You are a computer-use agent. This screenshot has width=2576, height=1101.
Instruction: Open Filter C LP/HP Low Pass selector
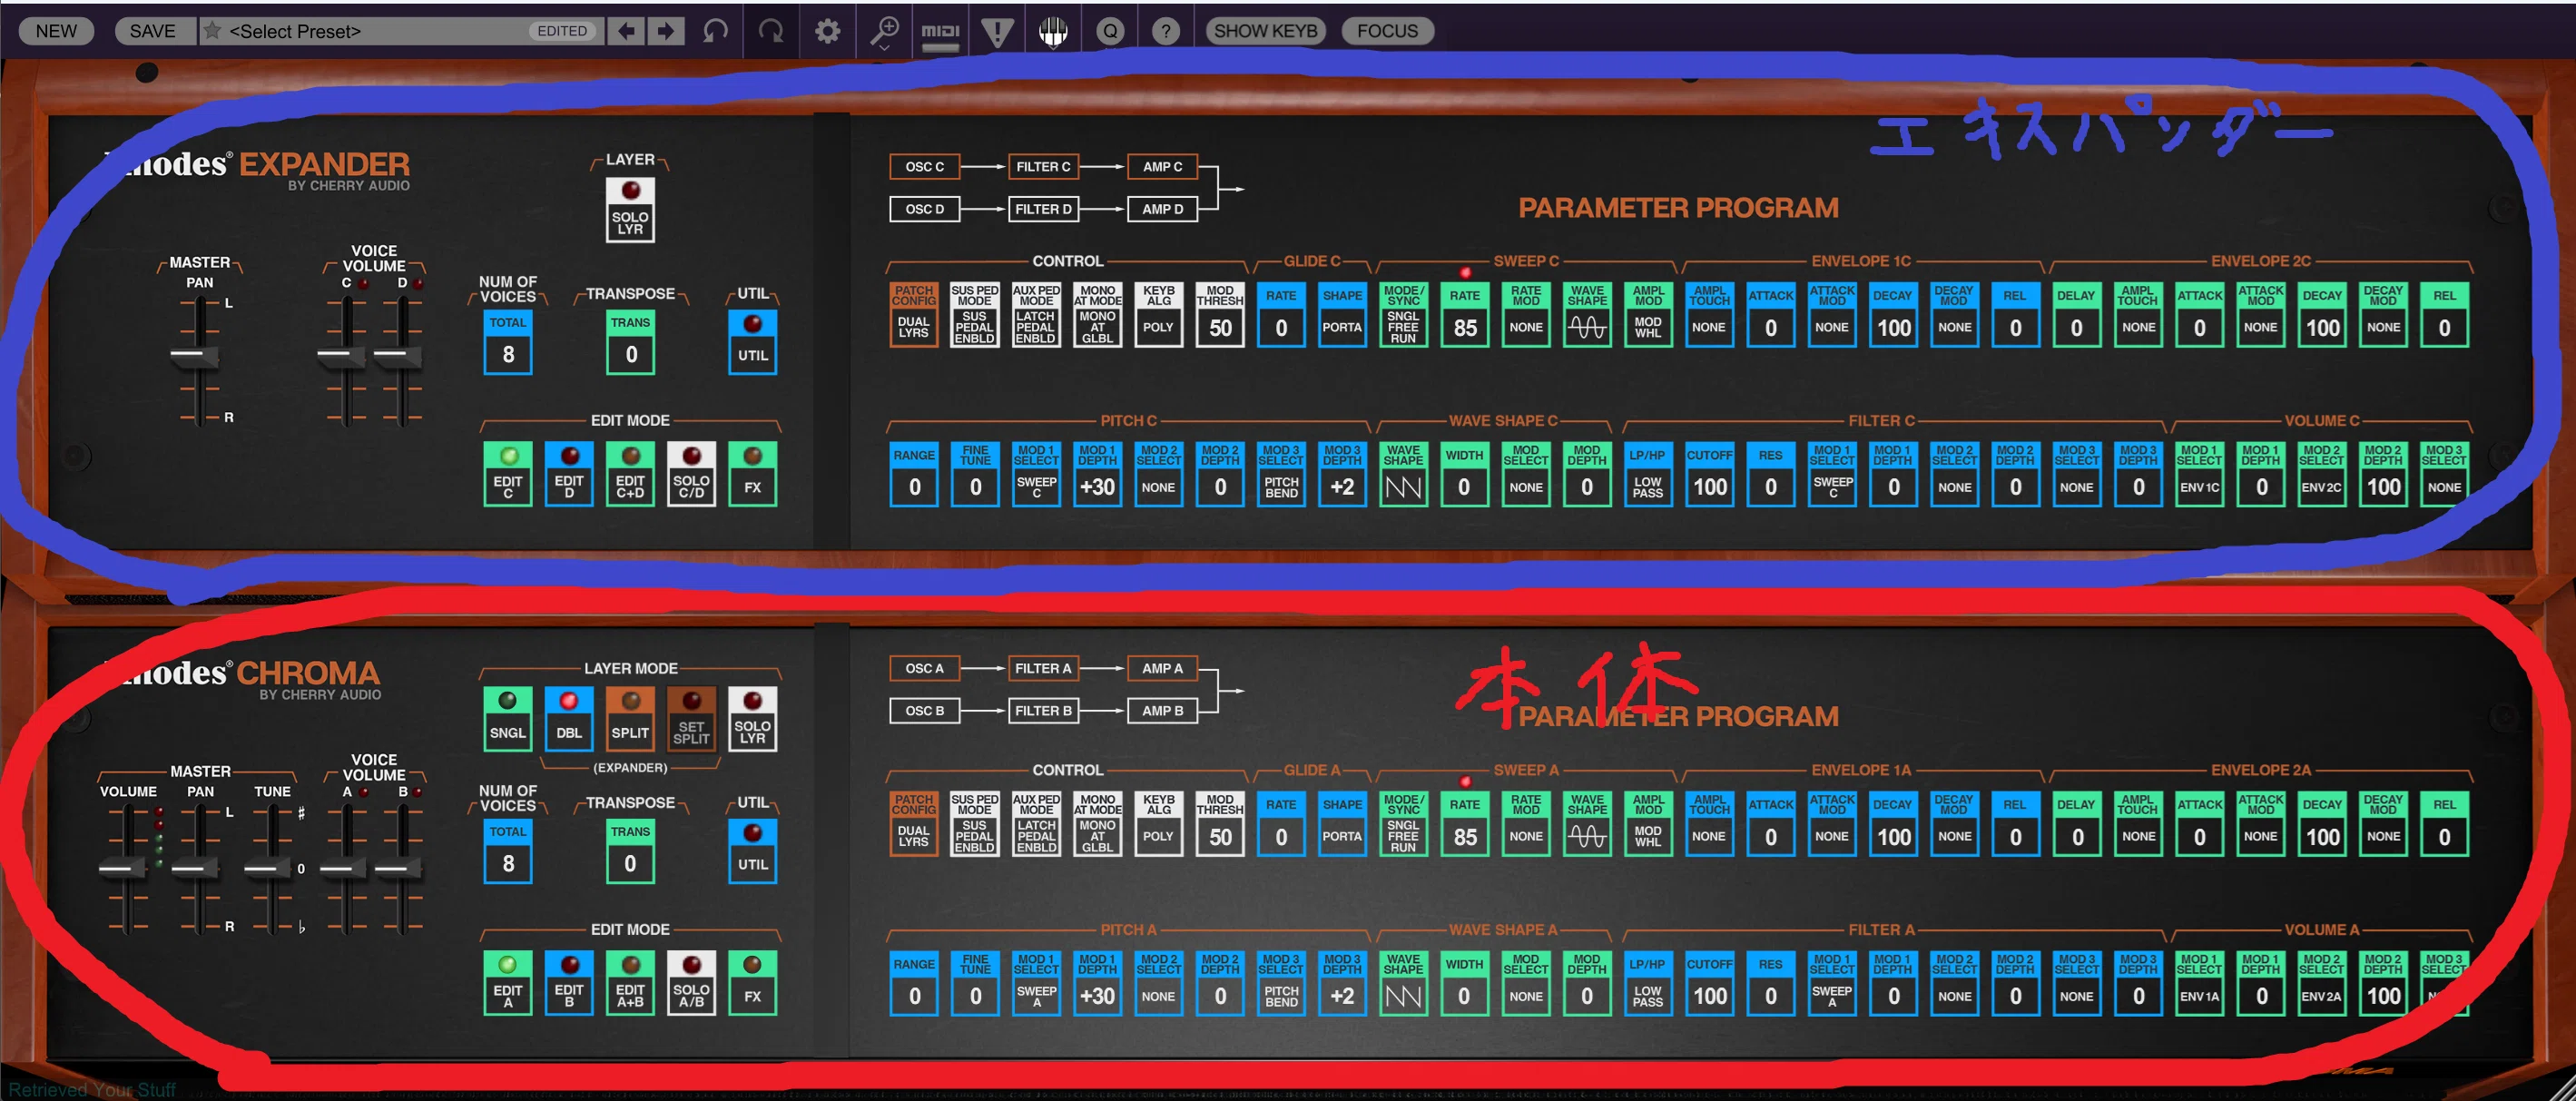click(1648, 475)
